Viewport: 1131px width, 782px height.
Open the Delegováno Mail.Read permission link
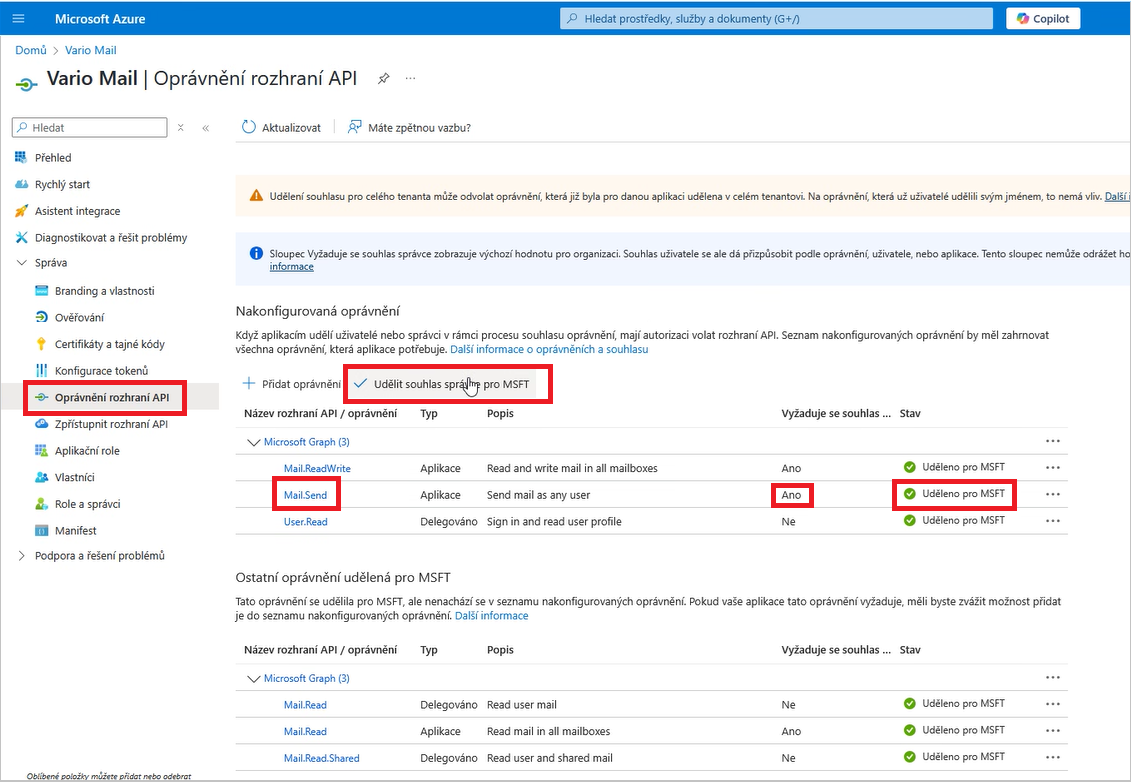pos(305,705)
